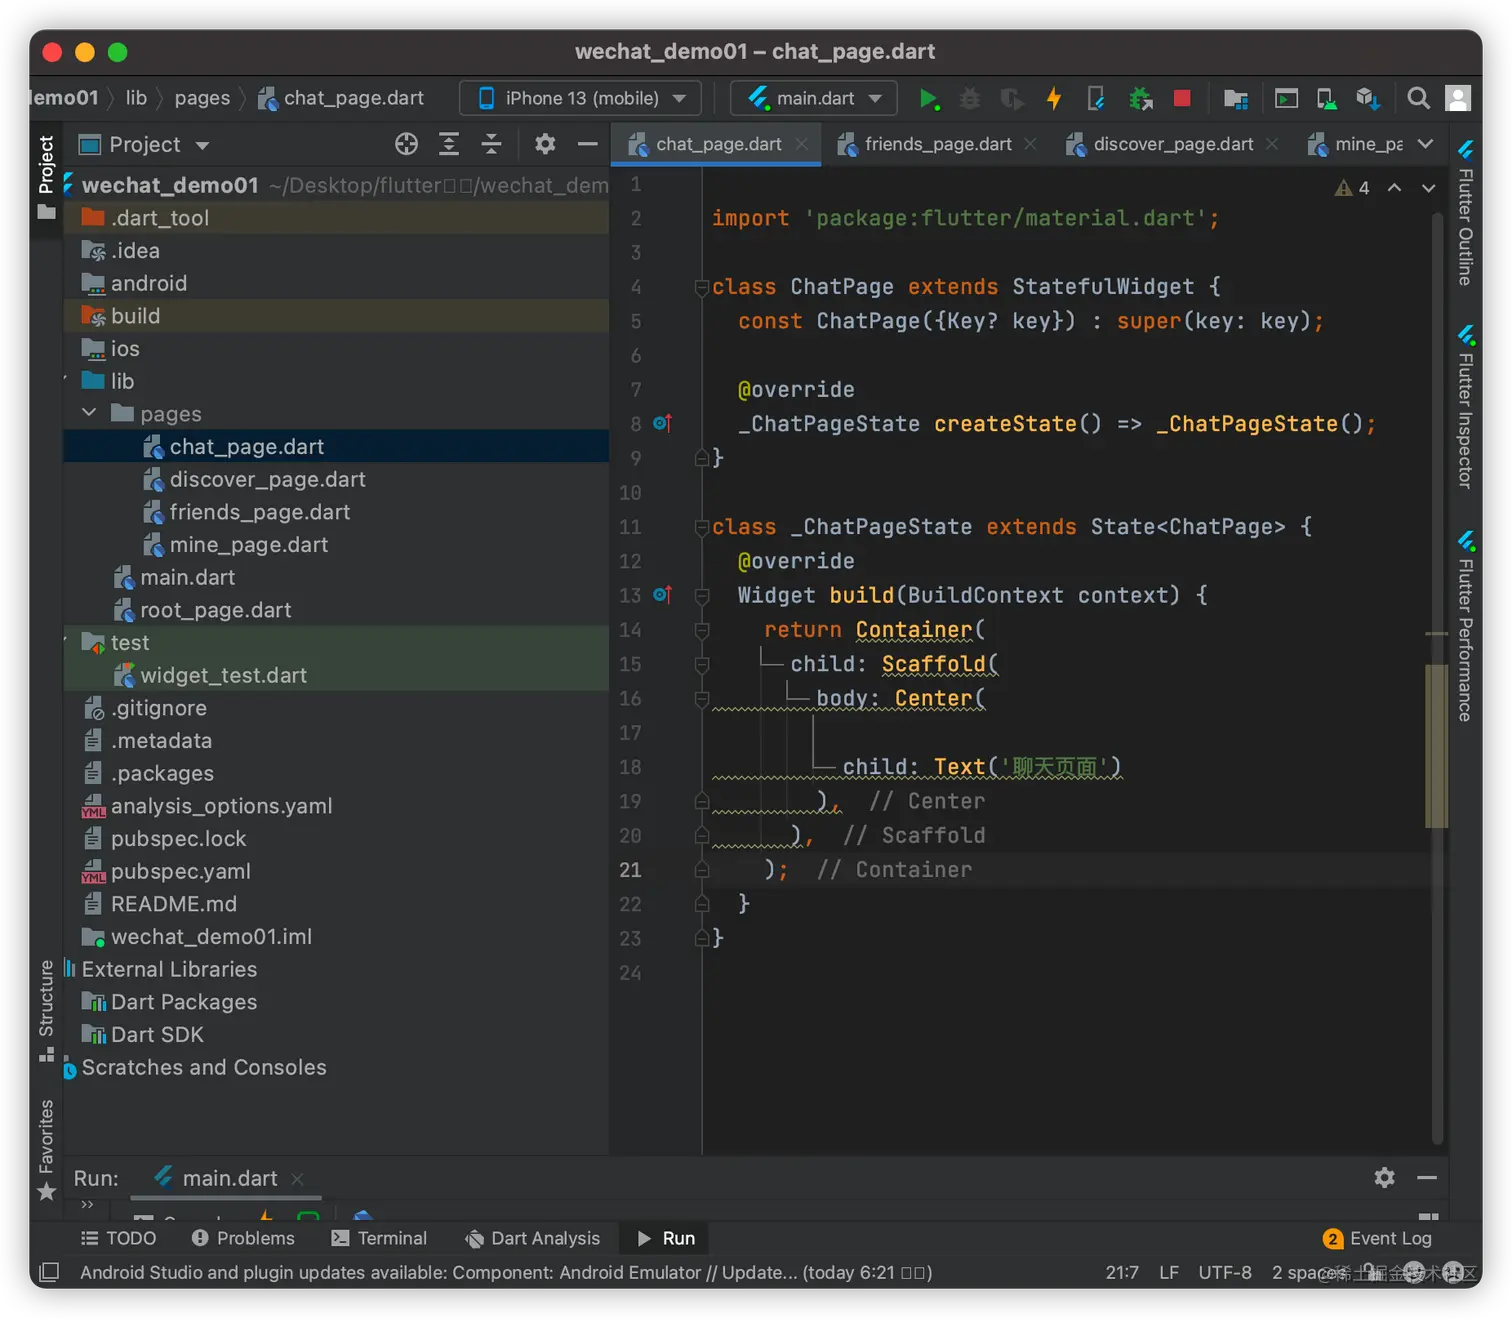The height and width of the screenshot is (1318, 1512).
Task: Click the Flutter Hot Reload lightning icon
Action: click(x=1053, y=98)
